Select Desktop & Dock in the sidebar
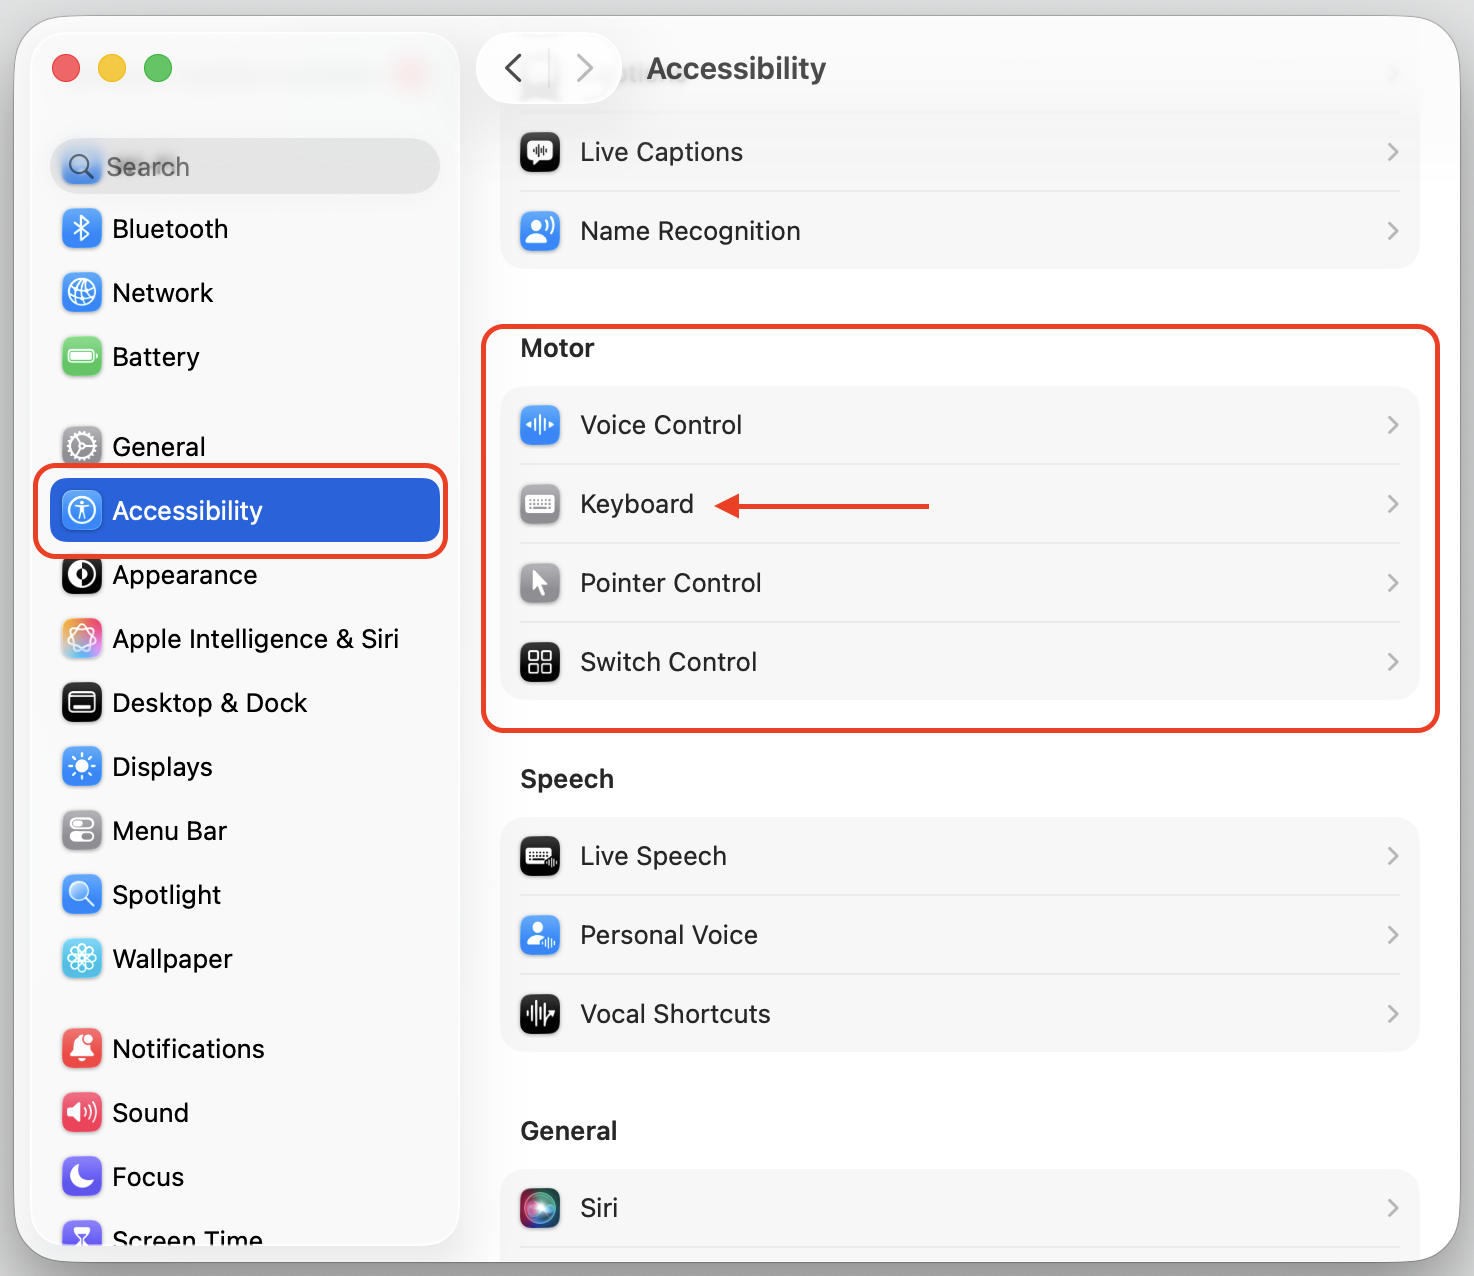The image size is (1474, 1276). click(245, 703)
